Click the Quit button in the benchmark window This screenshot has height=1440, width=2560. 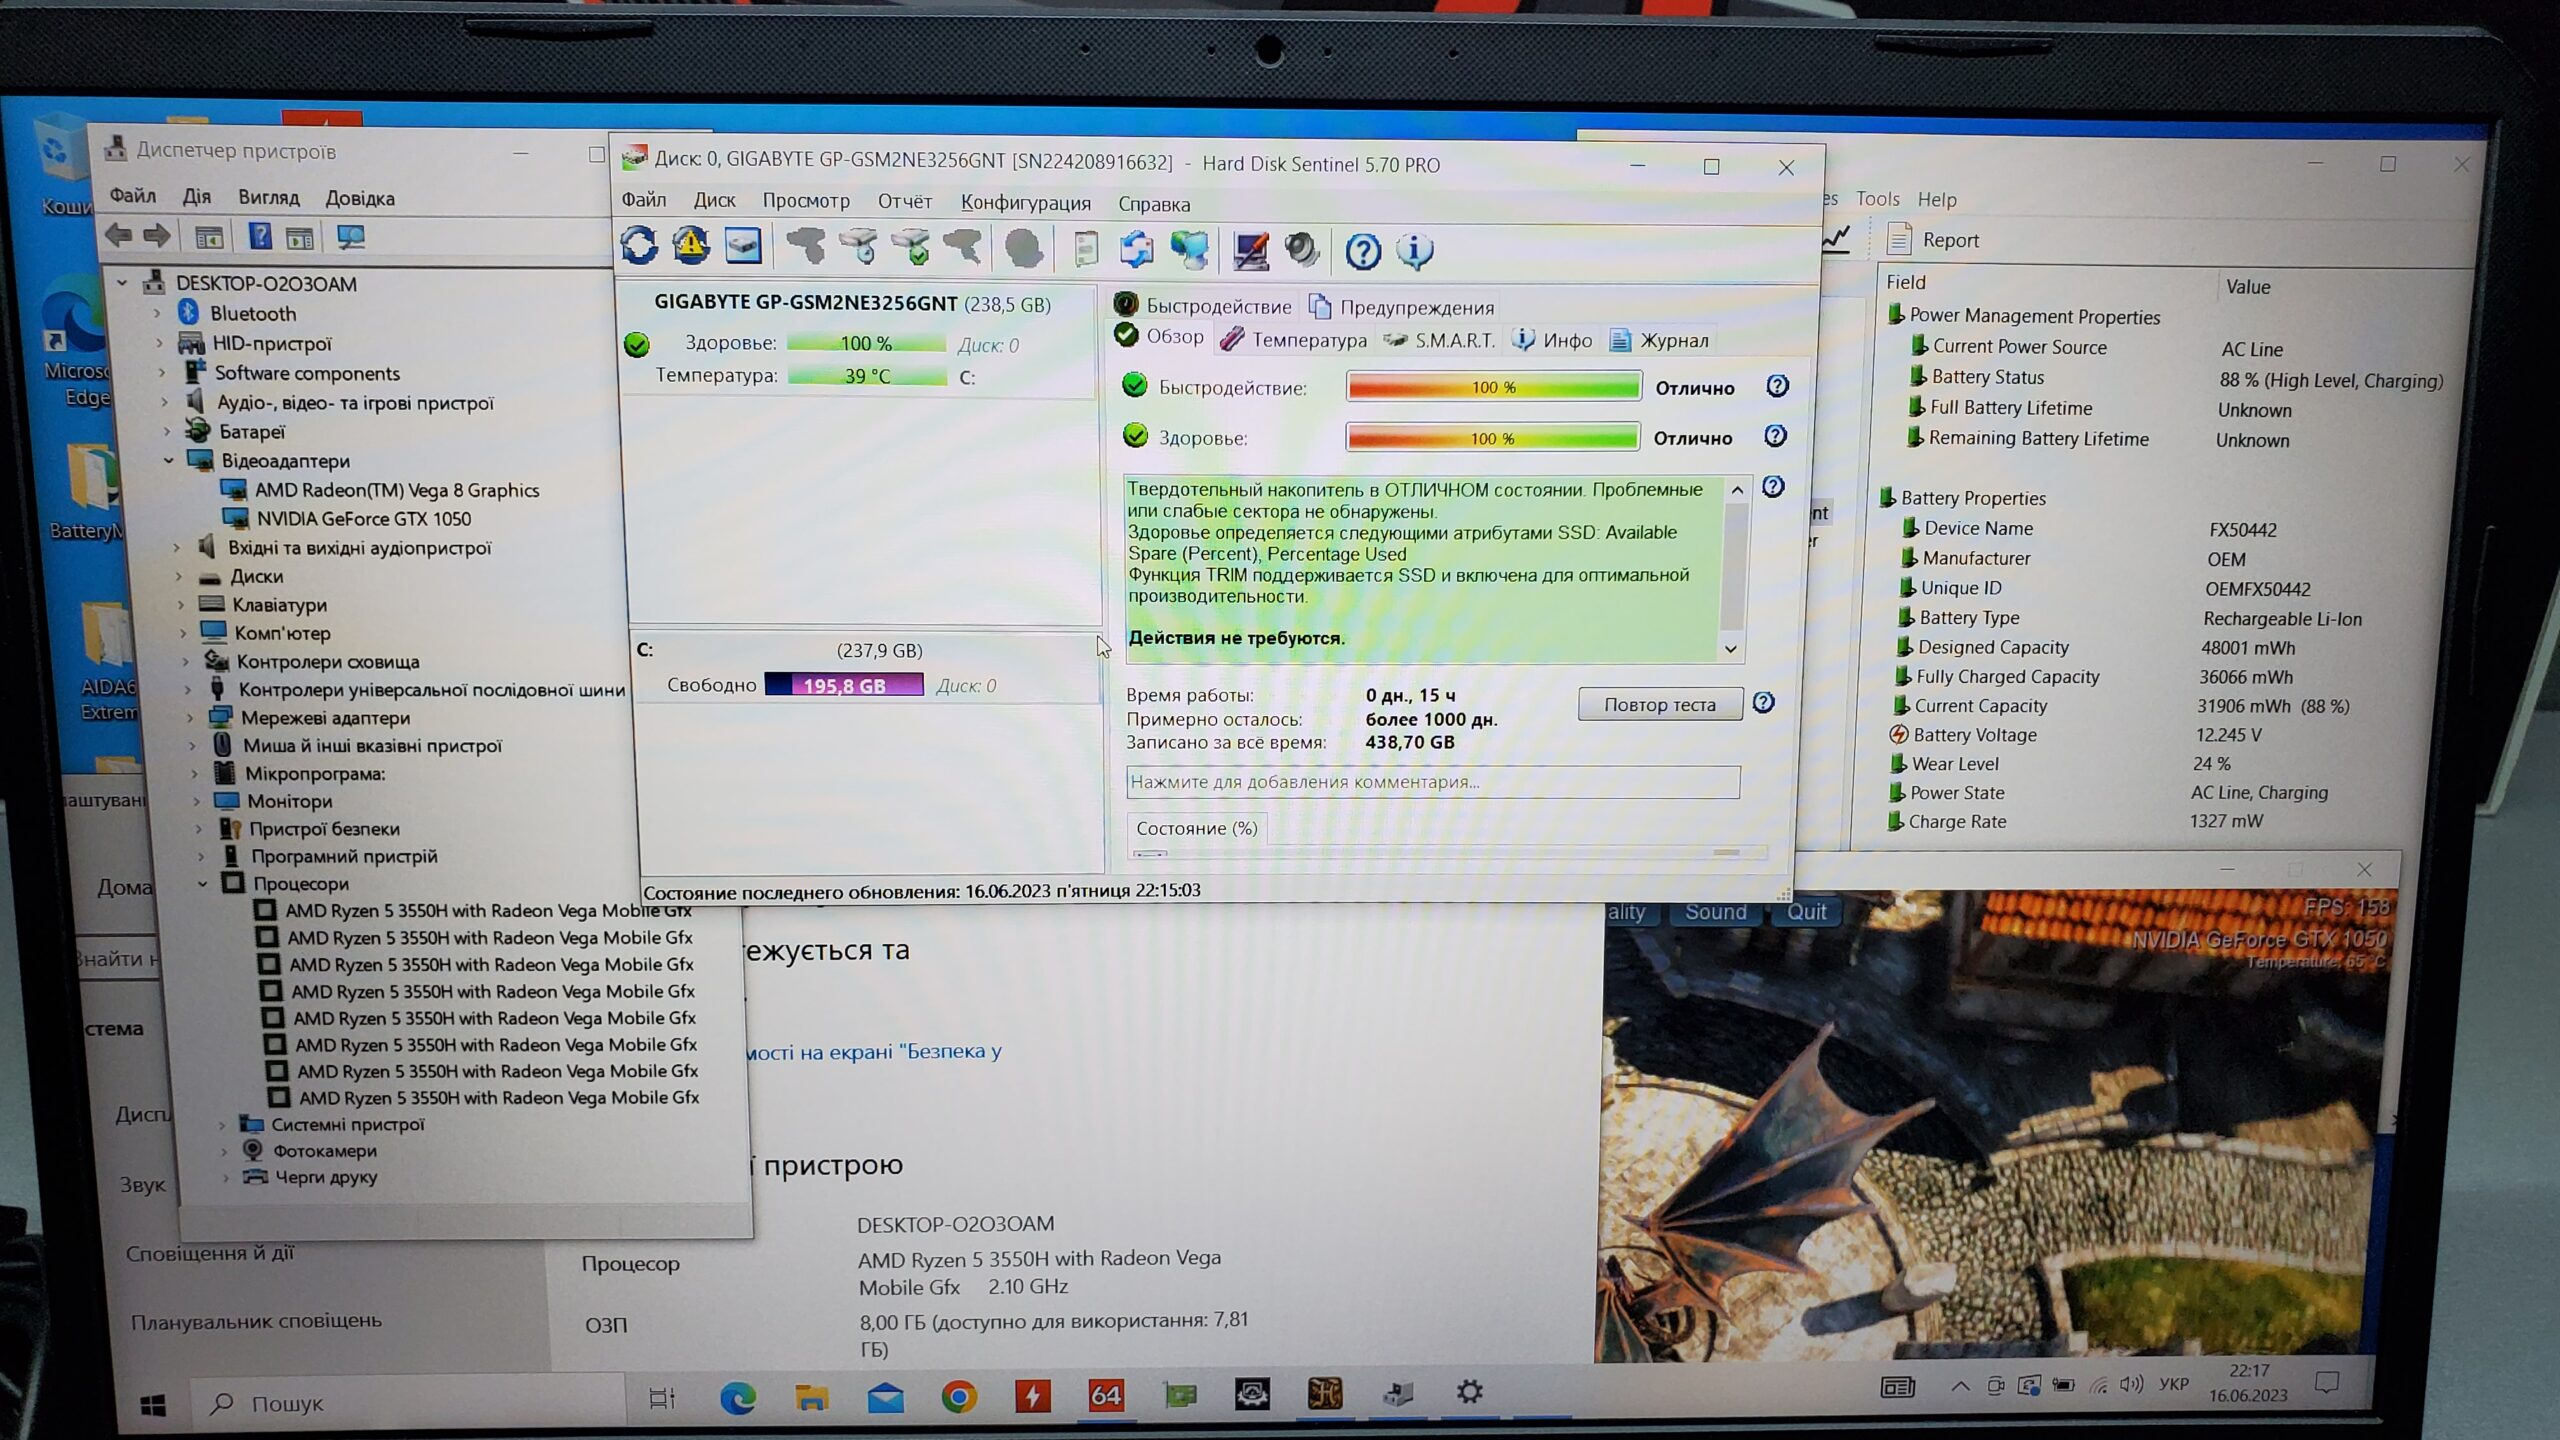tap(1806, 912)
